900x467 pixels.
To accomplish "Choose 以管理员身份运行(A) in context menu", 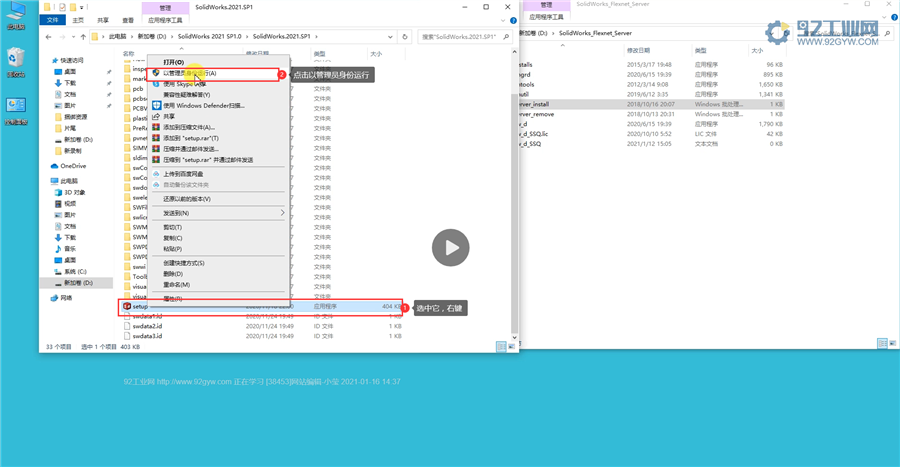I will (189, 73).
